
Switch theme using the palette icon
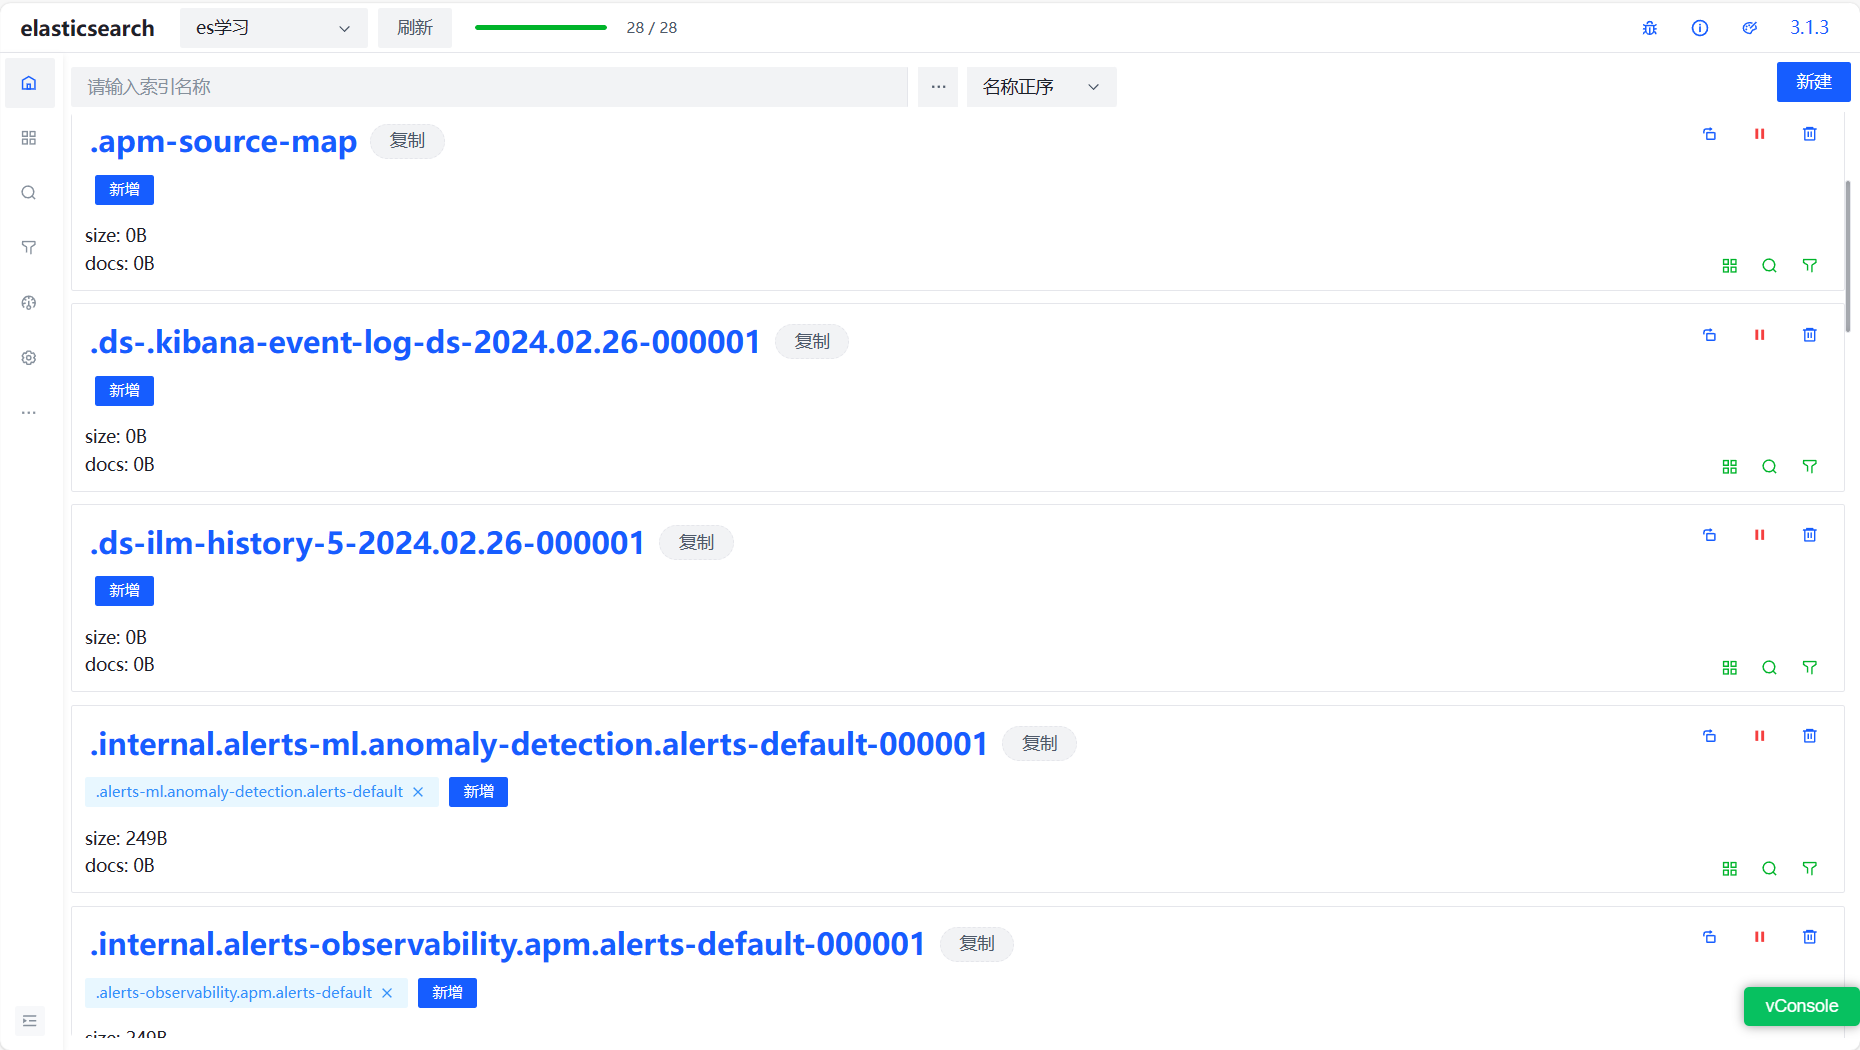click(1749, 28)
